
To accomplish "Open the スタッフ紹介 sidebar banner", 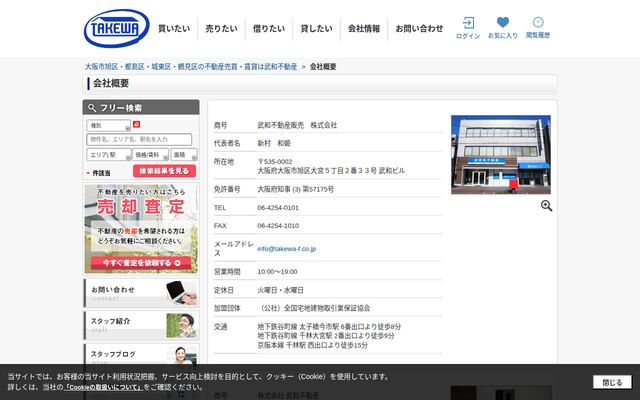I will click(x=141, y=325).
